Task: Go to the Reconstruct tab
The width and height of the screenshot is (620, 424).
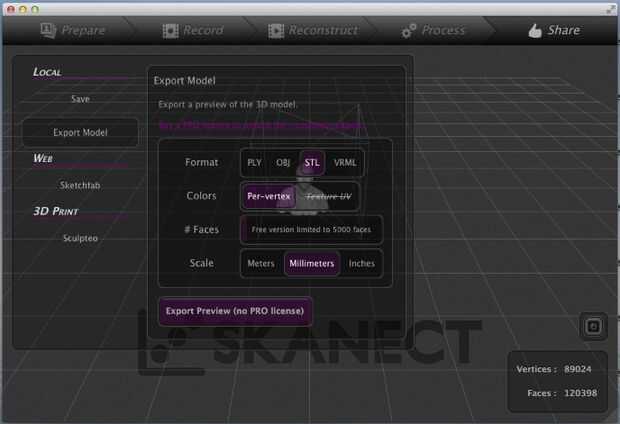Action: point(313,30)
